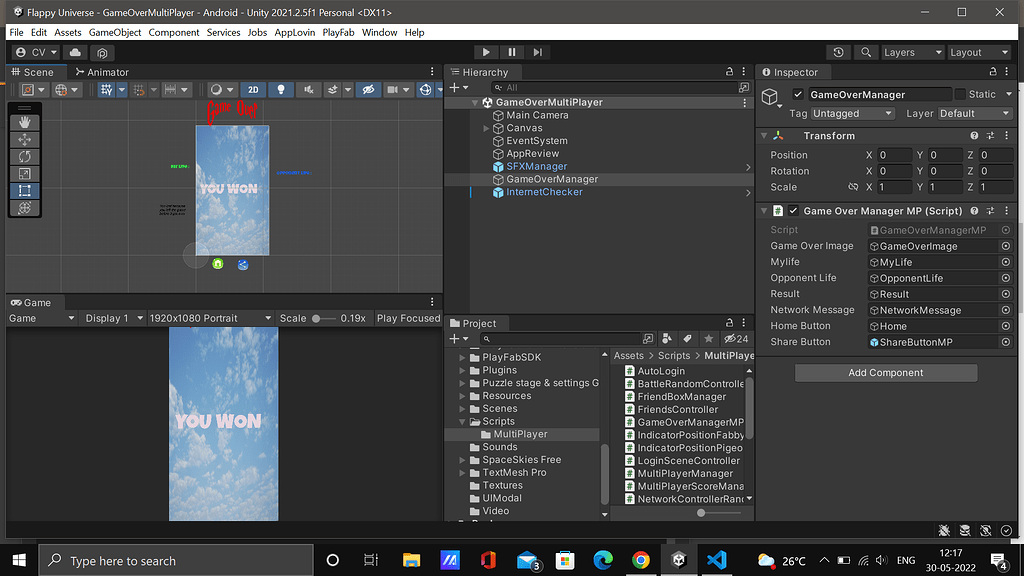This screenshot has height=576, width=1024.
Task: Disable the Game Over Manager MP script checkbox
Action: click(793, 211)
